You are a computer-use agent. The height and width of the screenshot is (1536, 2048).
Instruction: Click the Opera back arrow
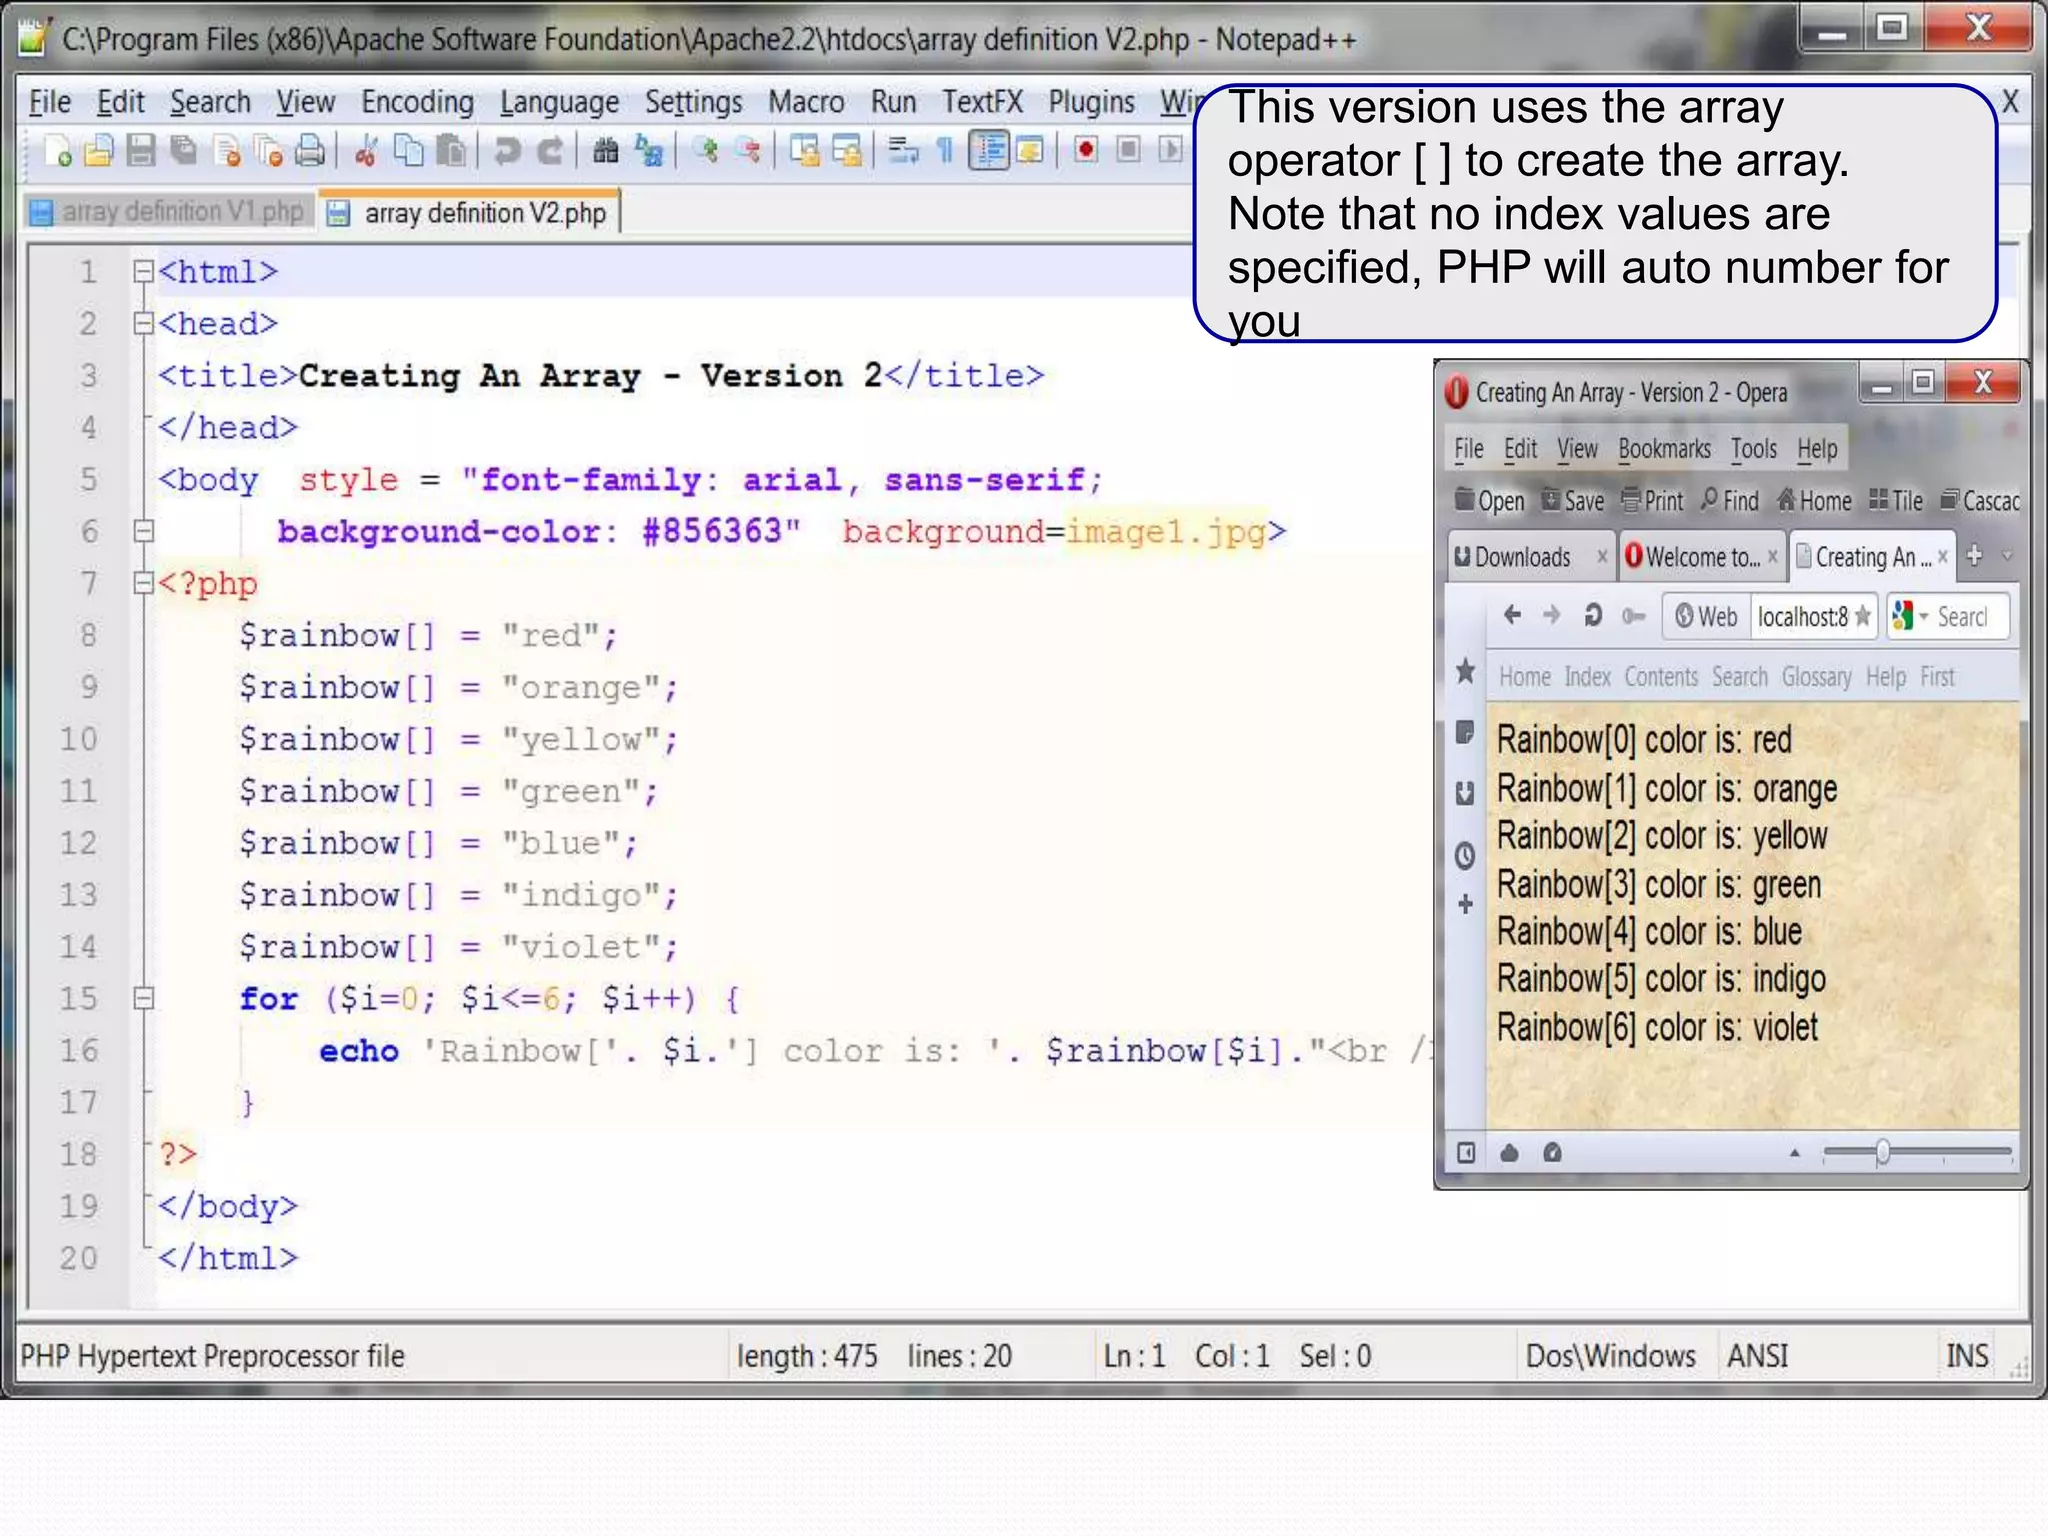tap(1512, 615)
